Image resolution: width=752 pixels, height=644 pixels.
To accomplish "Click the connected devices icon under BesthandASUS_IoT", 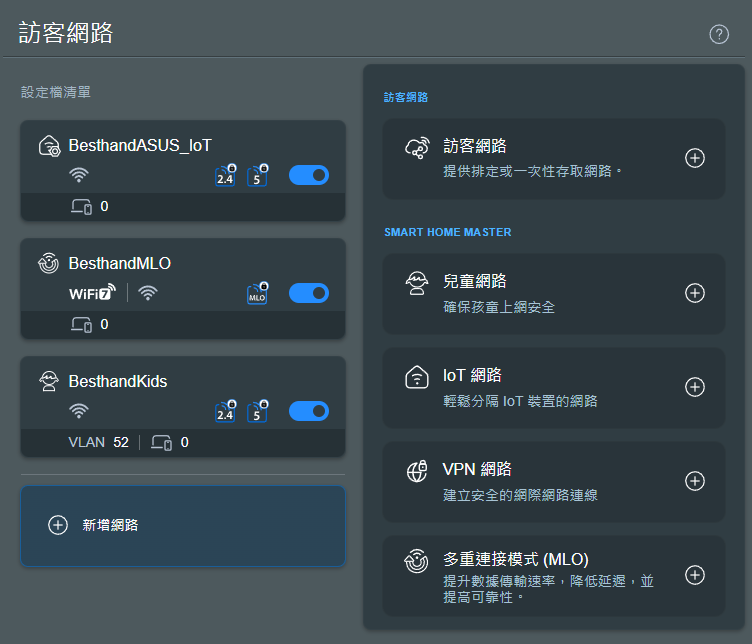I will tap(81, 207).
